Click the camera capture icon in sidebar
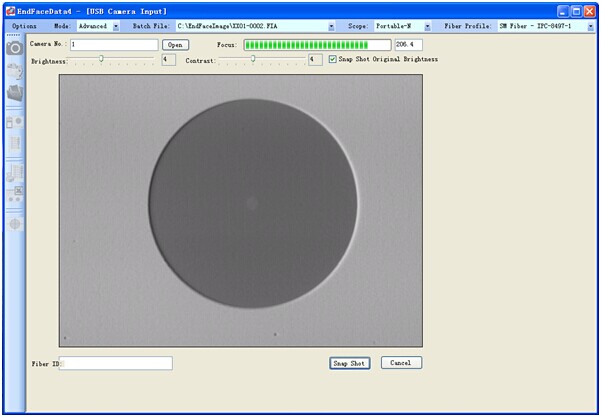601x417 pixels. pyautogui.click(x=15, y=48)
